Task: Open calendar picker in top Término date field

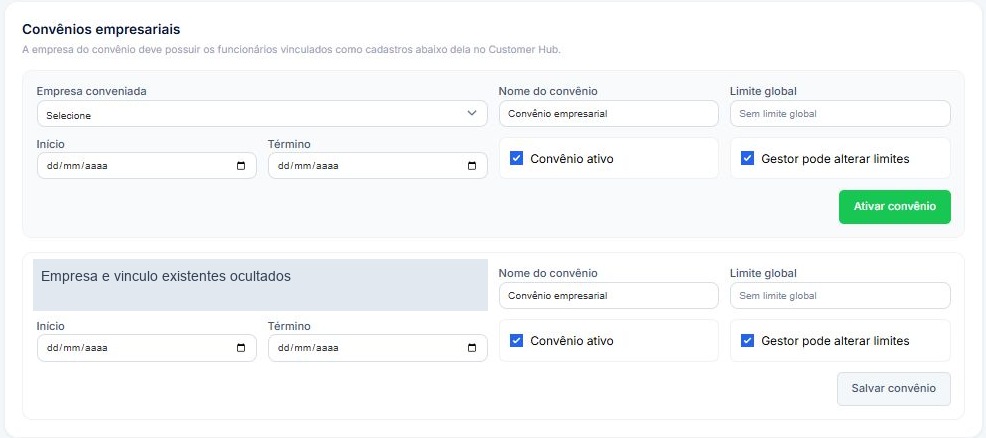Action: tap(472, 167)
